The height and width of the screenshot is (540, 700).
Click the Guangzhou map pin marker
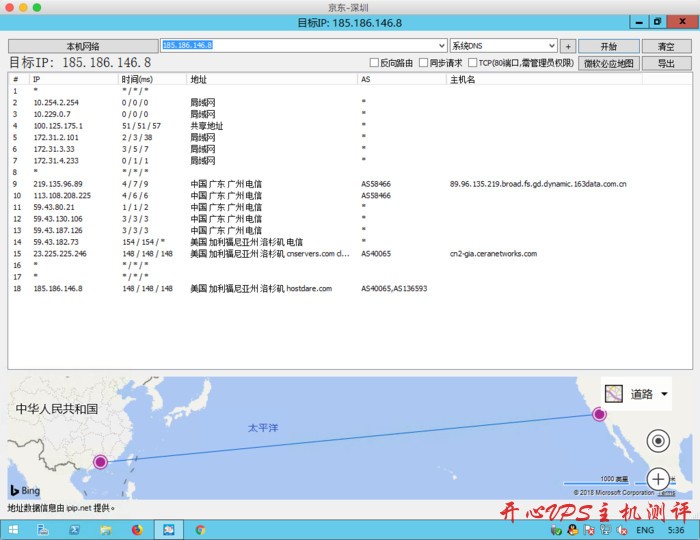99,461
